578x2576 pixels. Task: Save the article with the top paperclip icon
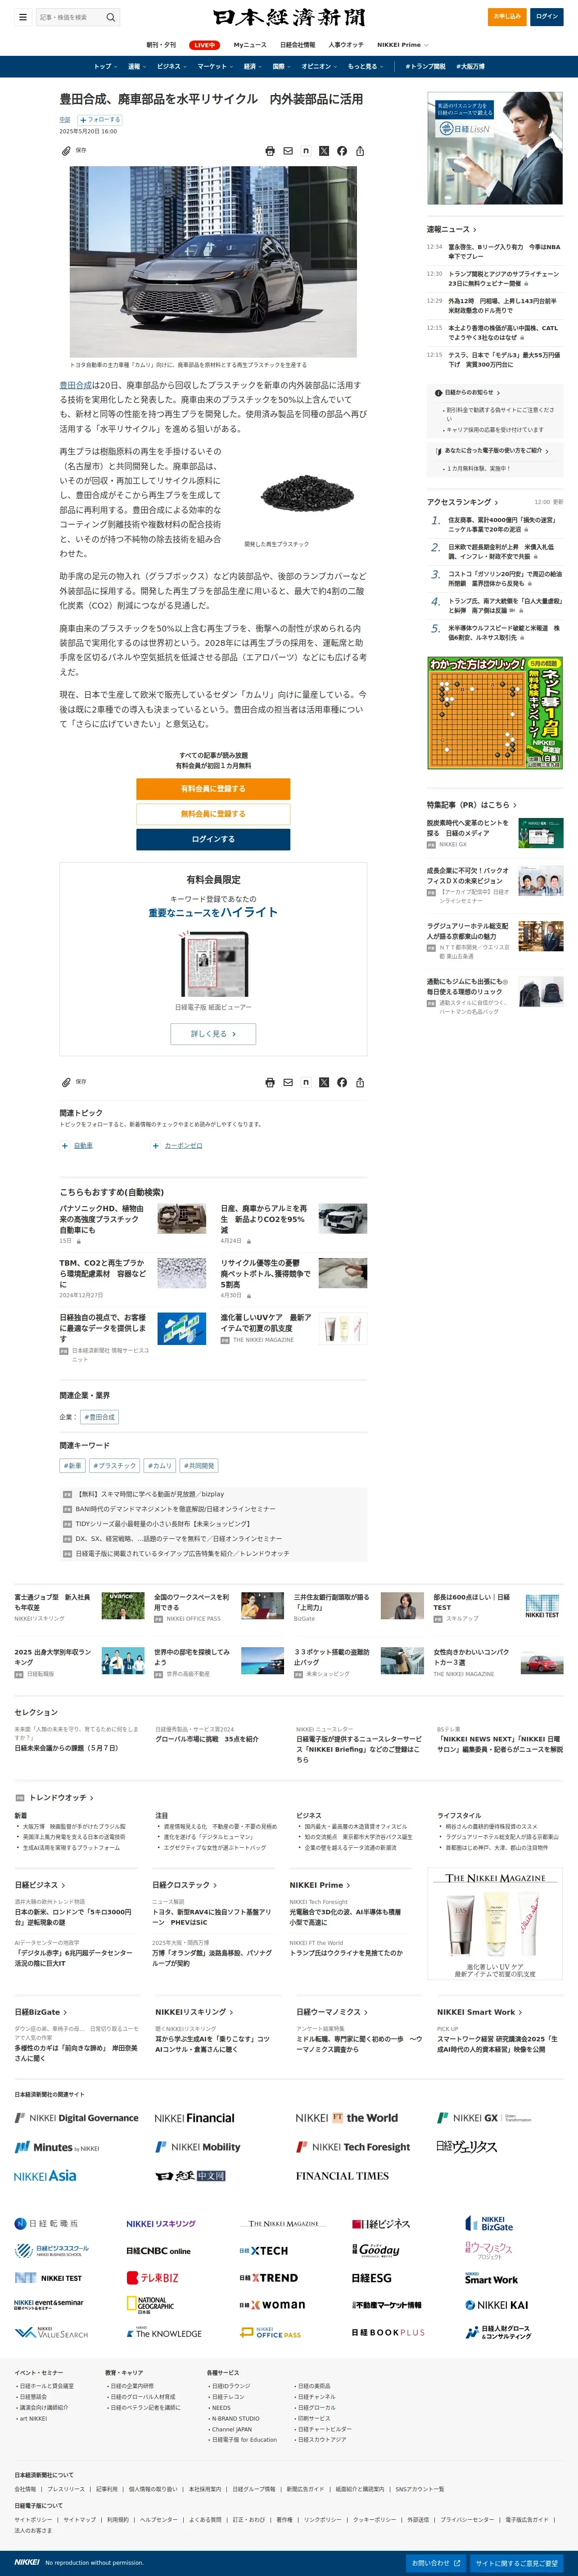coord(66,151)
